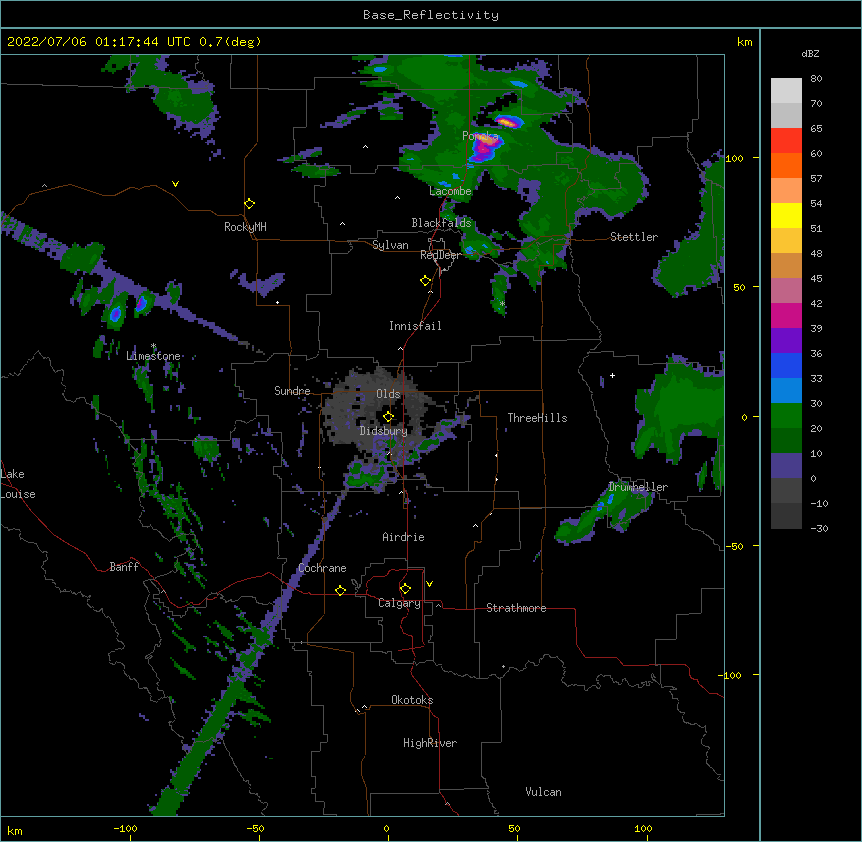The image size is (862, 842).
Task: Click the Sylvan label on the map
Action: click(390, 245)
